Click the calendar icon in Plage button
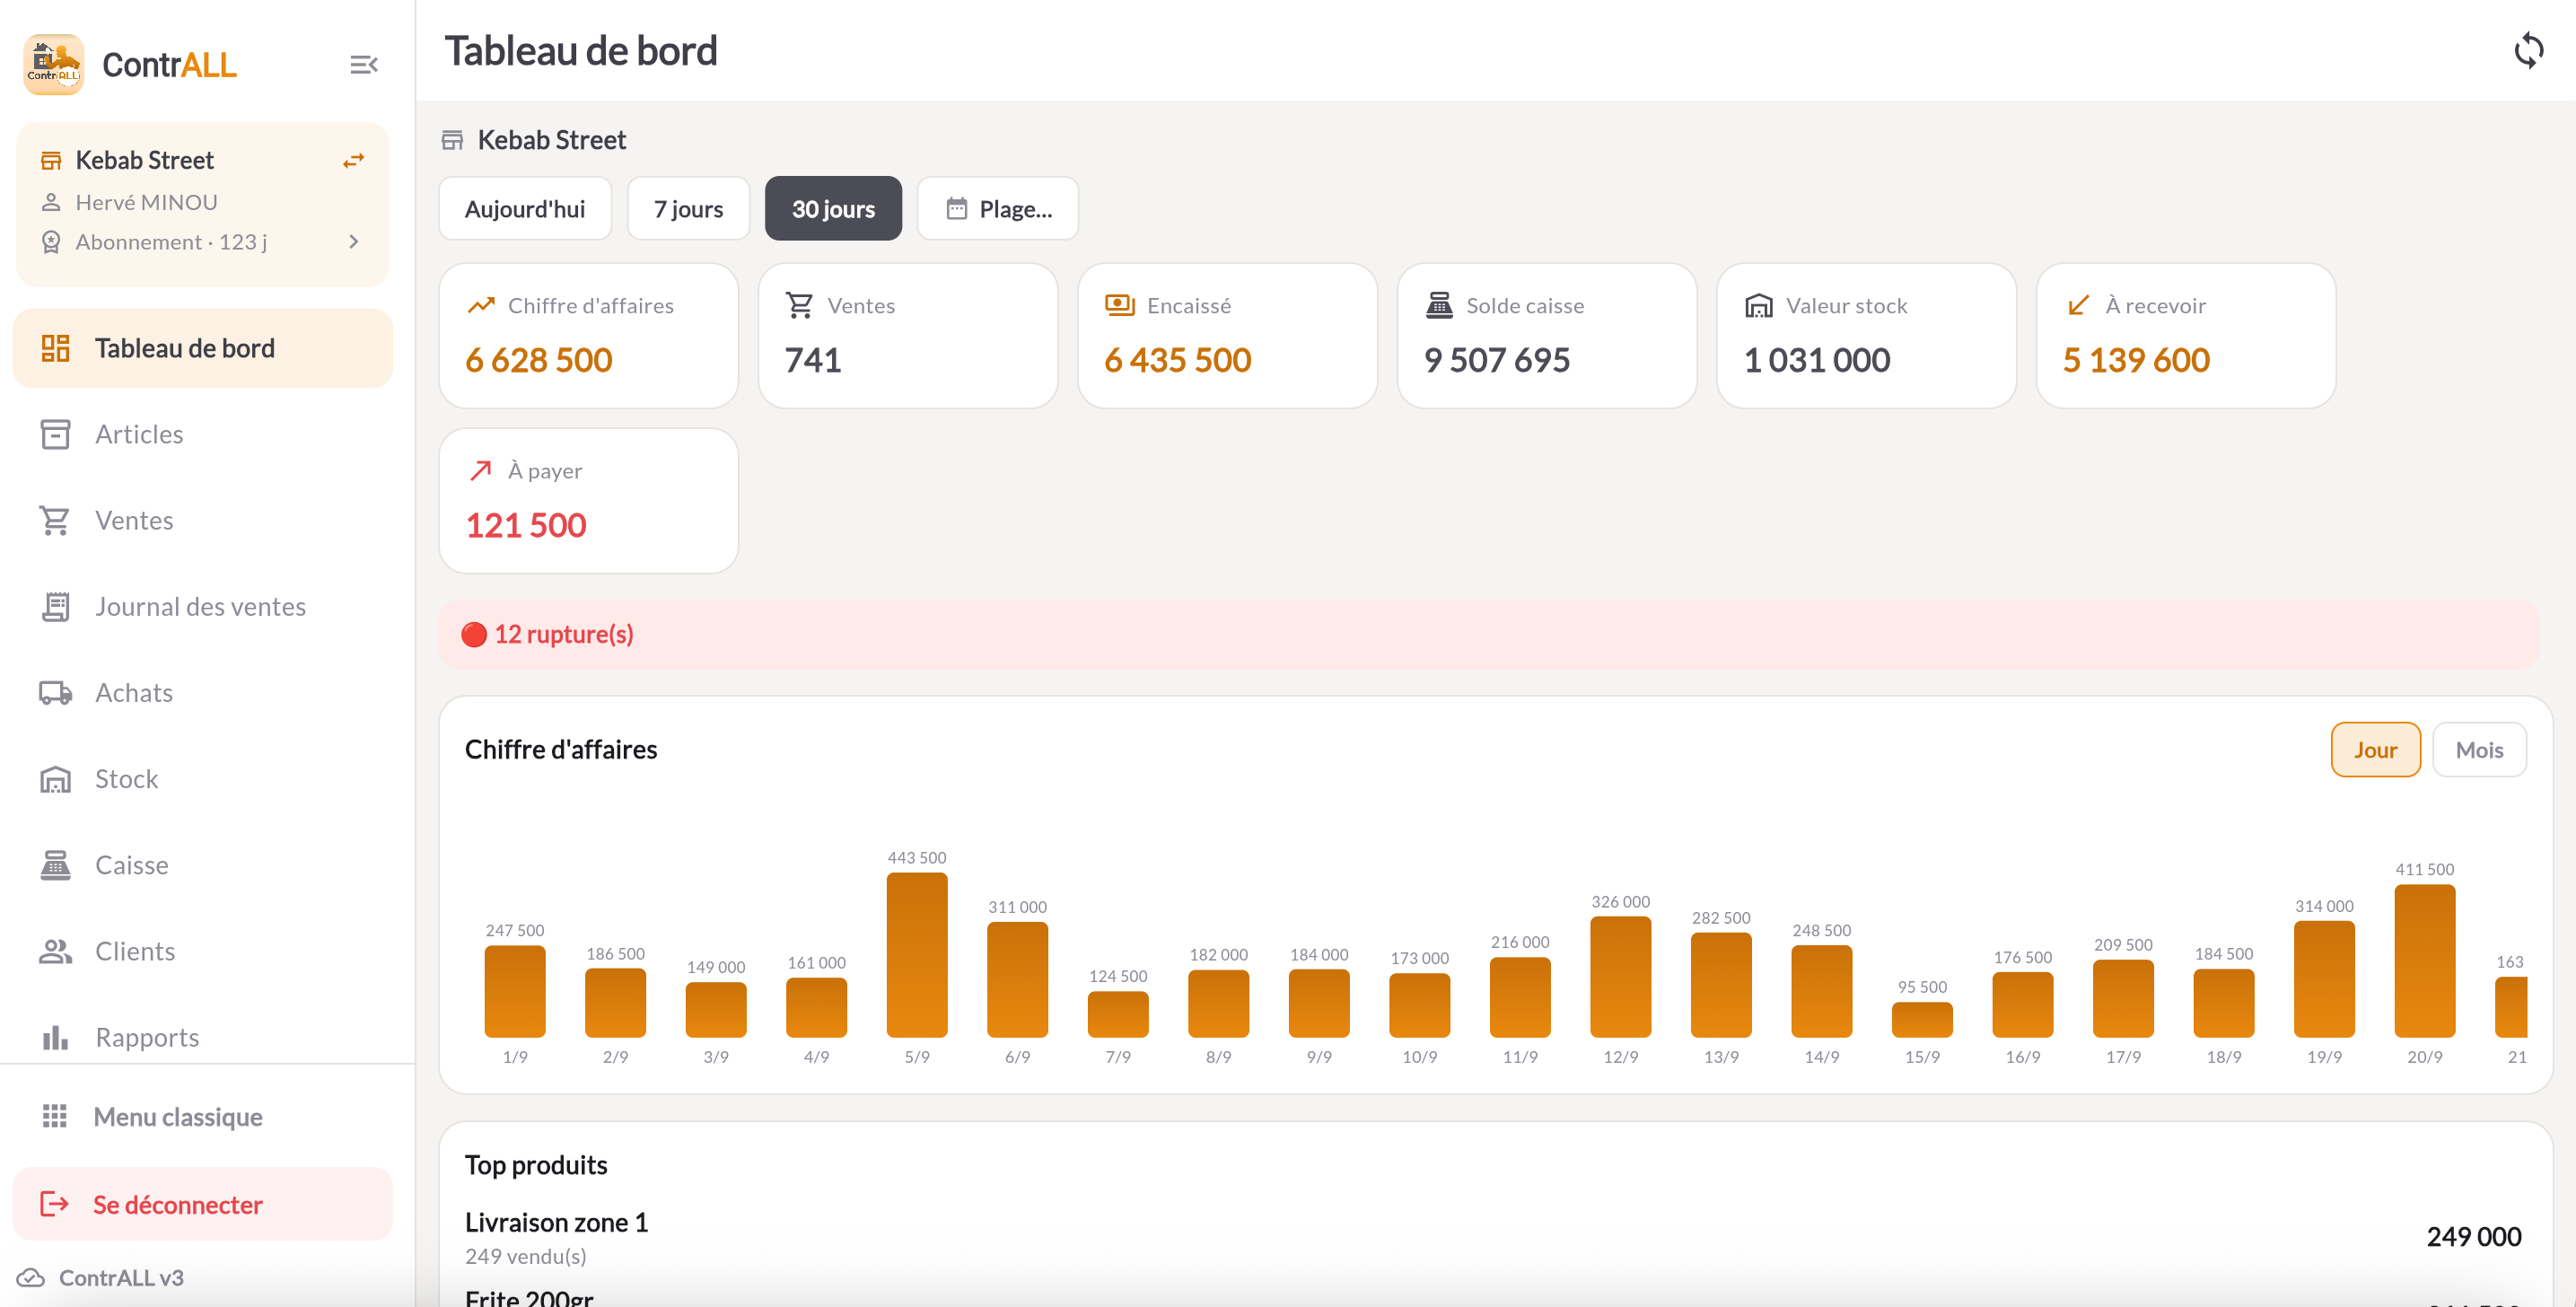2576x1307 pixels. (x=956, y=208)
